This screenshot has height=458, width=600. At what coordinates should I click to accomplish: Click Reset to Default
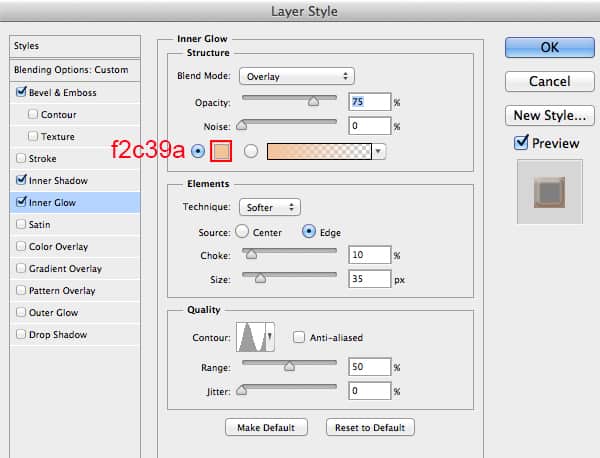click(370, 427)
